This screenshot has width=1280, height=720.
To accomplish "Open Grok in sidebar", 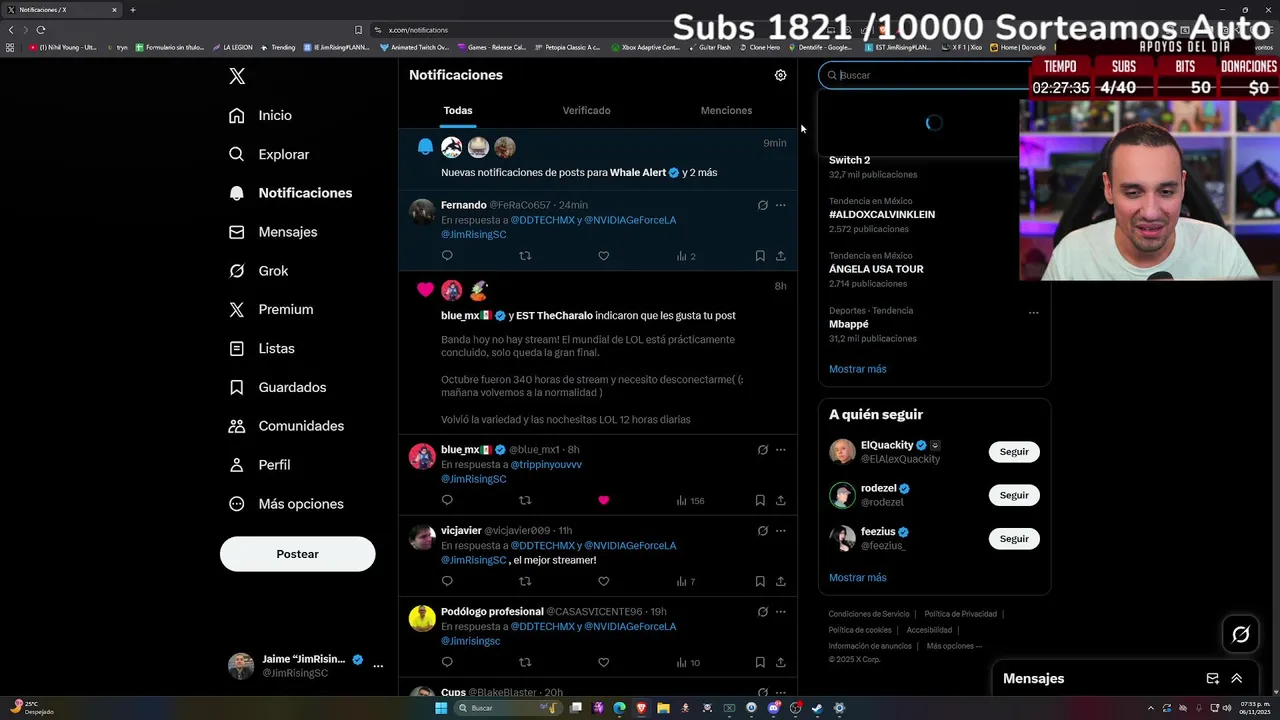I will pos(259,271).
